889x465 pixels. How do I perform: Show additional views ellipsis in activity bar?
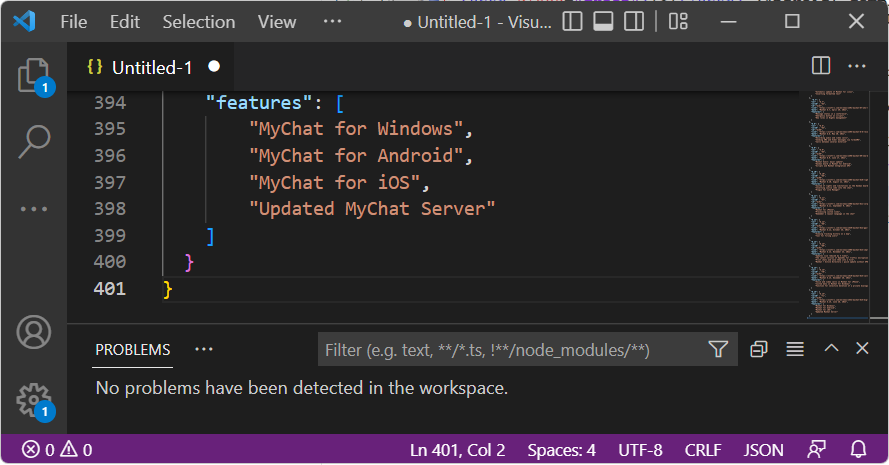pyautogui.click(x=34, y=209)
